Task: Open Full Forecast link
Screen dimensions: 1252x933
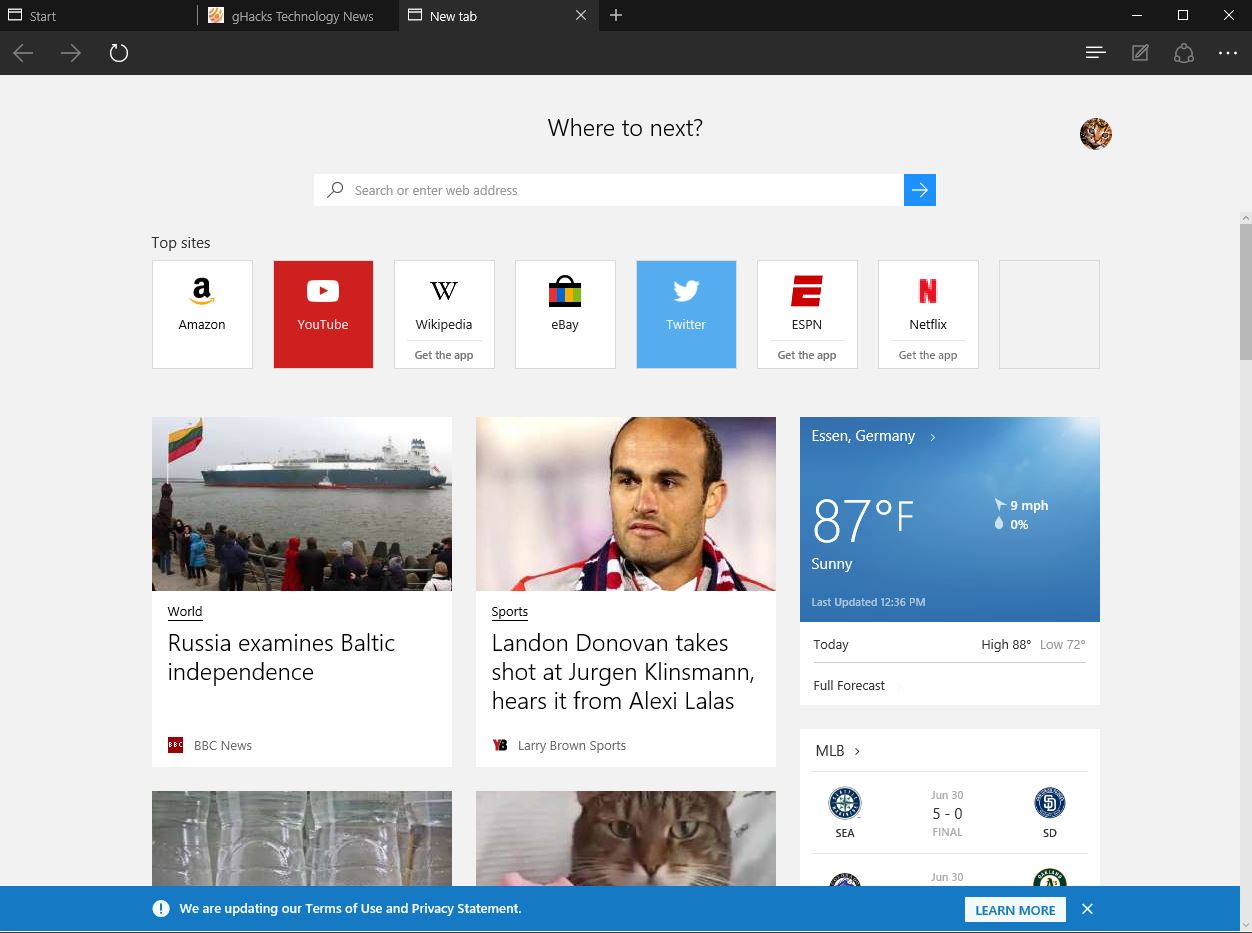Action: (849, 685)
